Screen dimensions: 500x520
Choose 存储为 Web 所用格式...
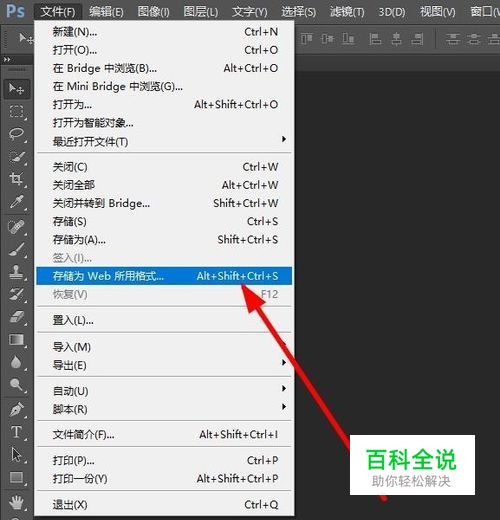pyautogui.click(x=164, y=276)
